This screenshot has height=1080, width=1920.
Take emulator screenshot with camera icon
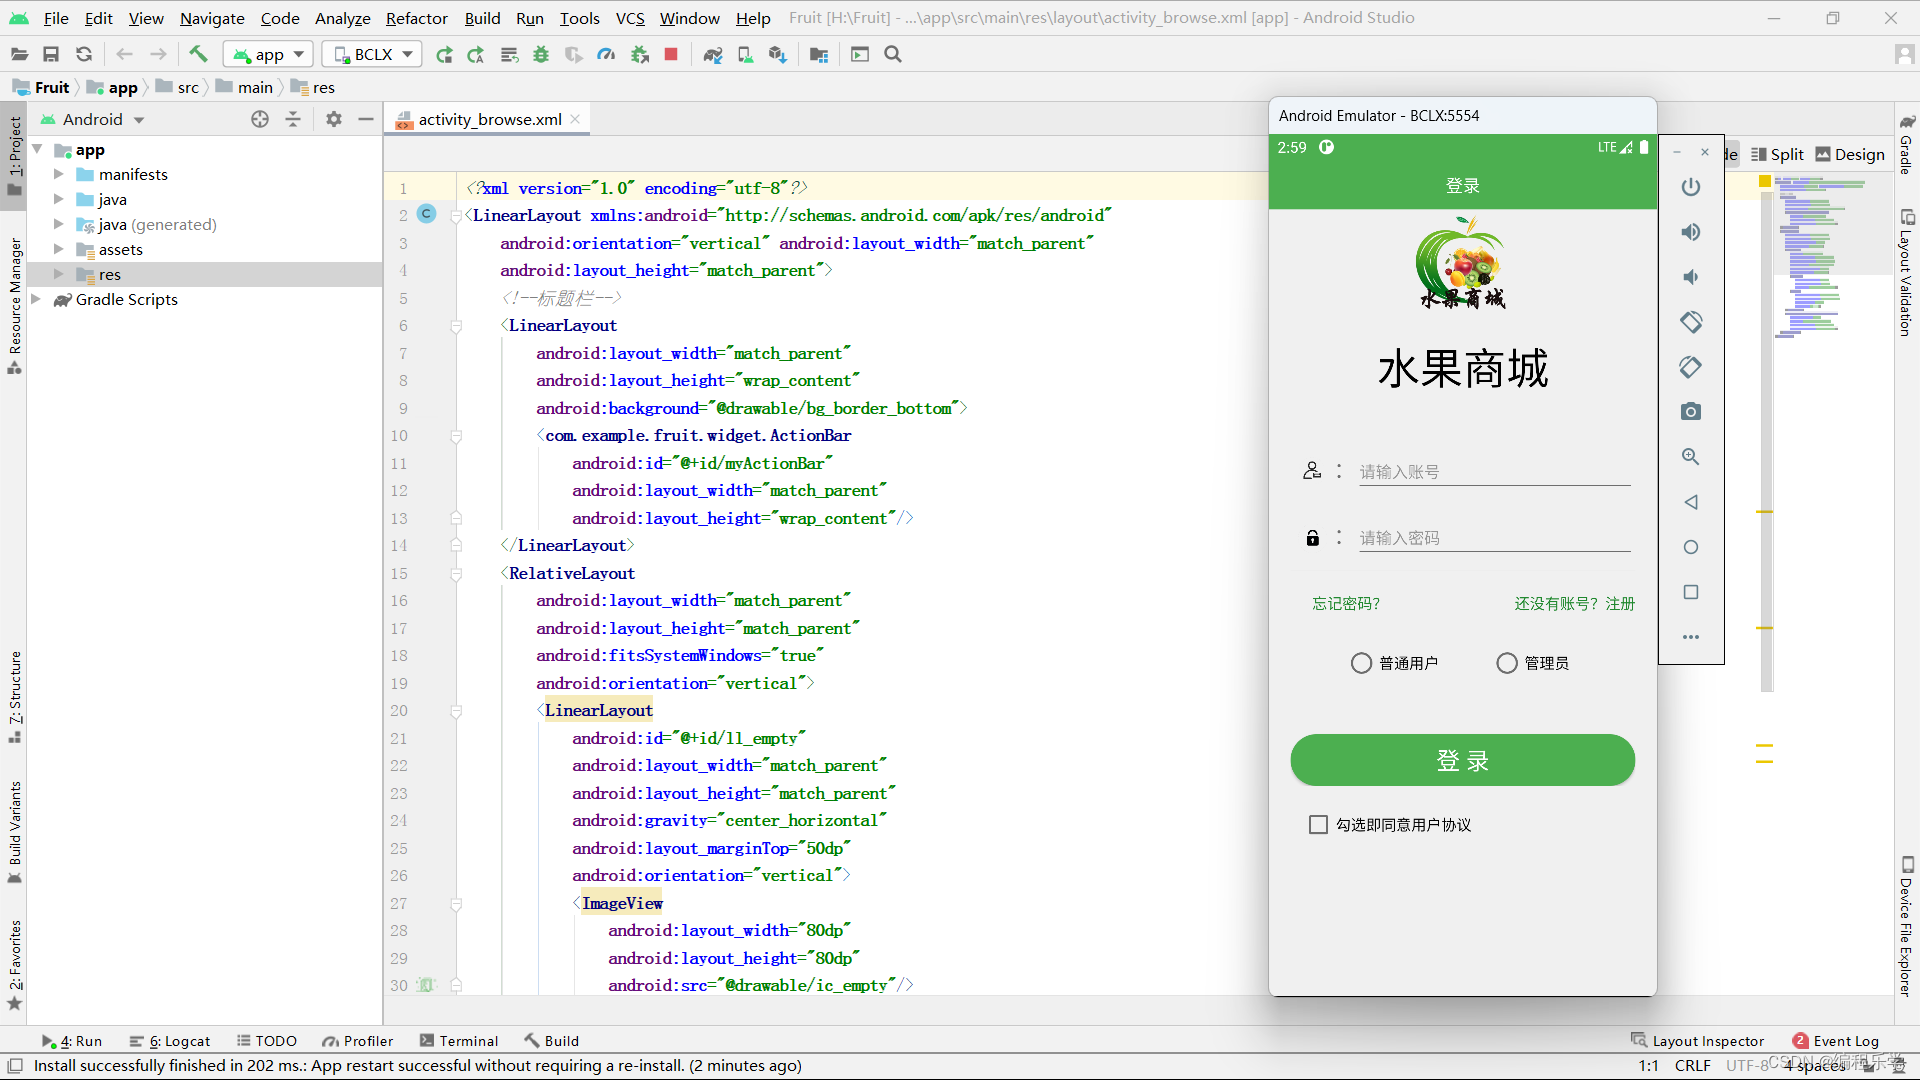click(x=1690, y=412)
